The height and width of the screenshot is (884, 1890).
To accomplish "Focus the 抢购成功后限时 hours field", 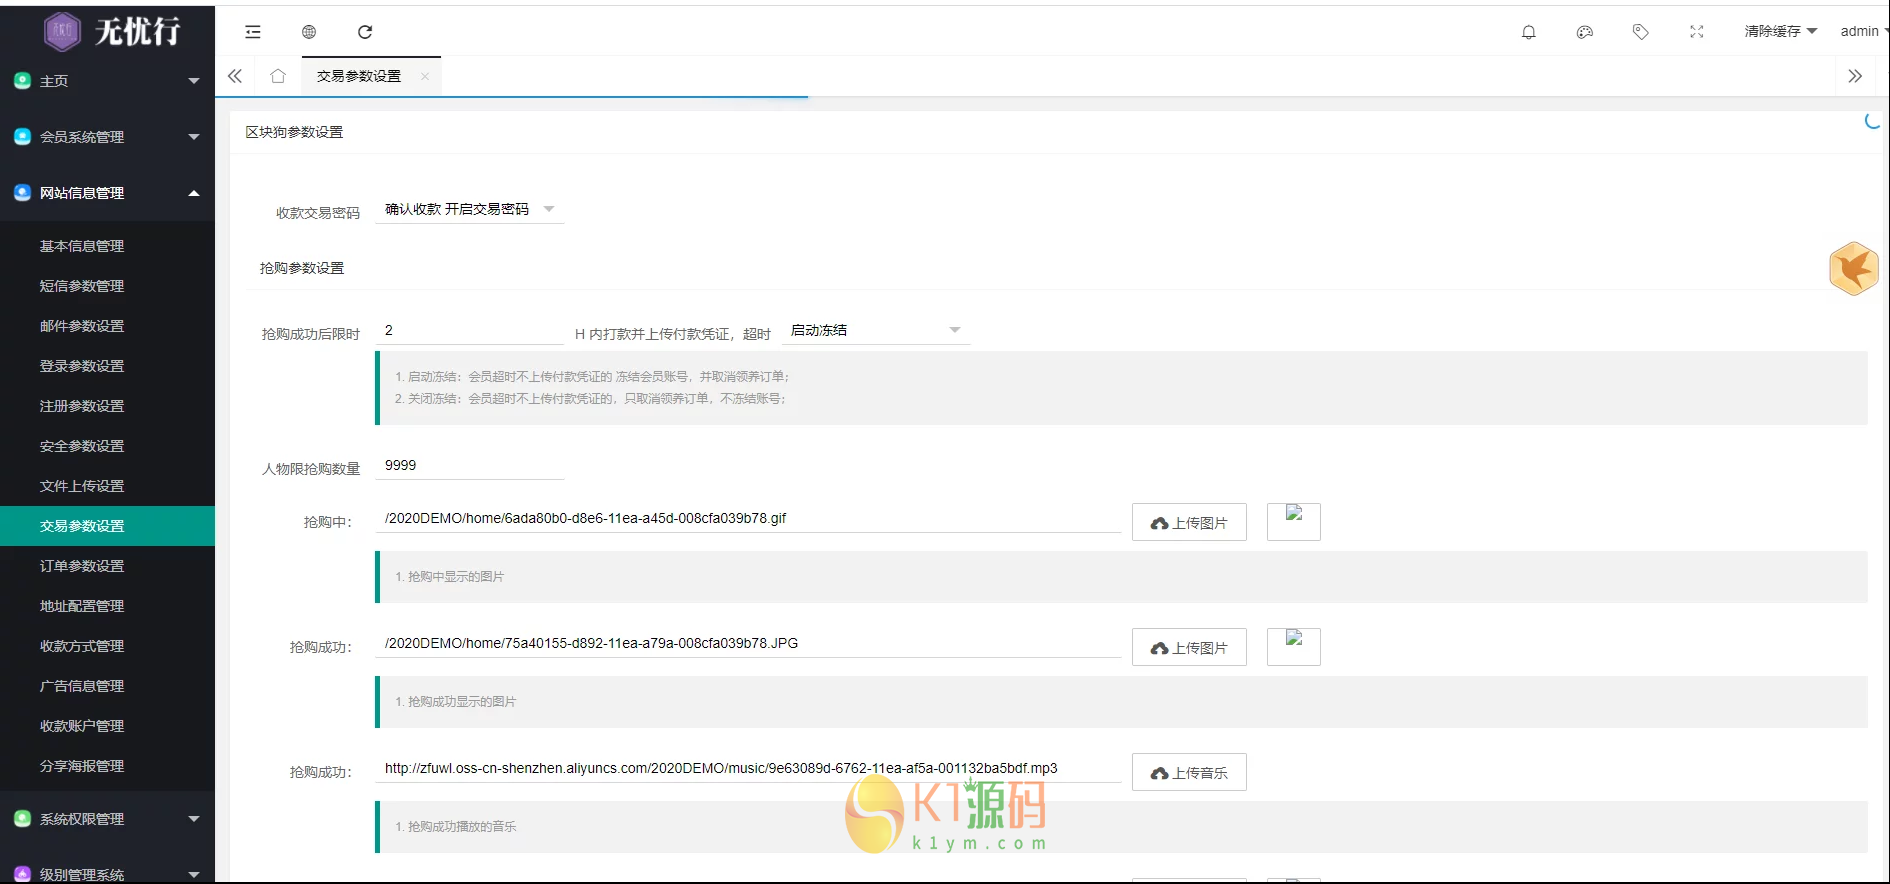I will click(x=470, y=330).
